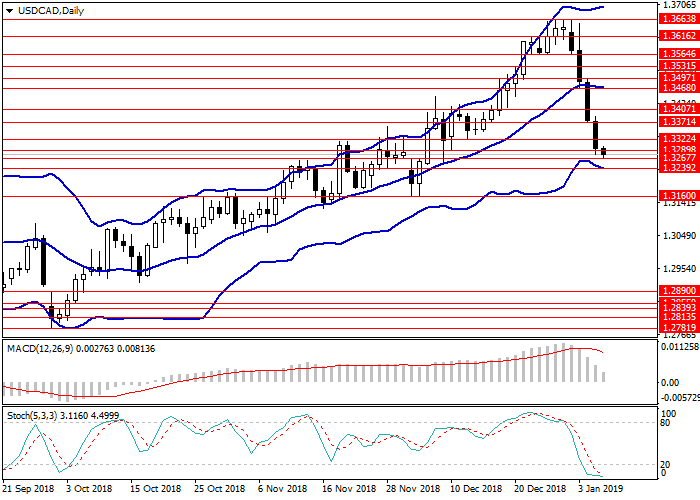Click the 20 level on Stochastic scale
Image resolution: width=700 pixels, height=500 pixels.
(x=665, y=465)
